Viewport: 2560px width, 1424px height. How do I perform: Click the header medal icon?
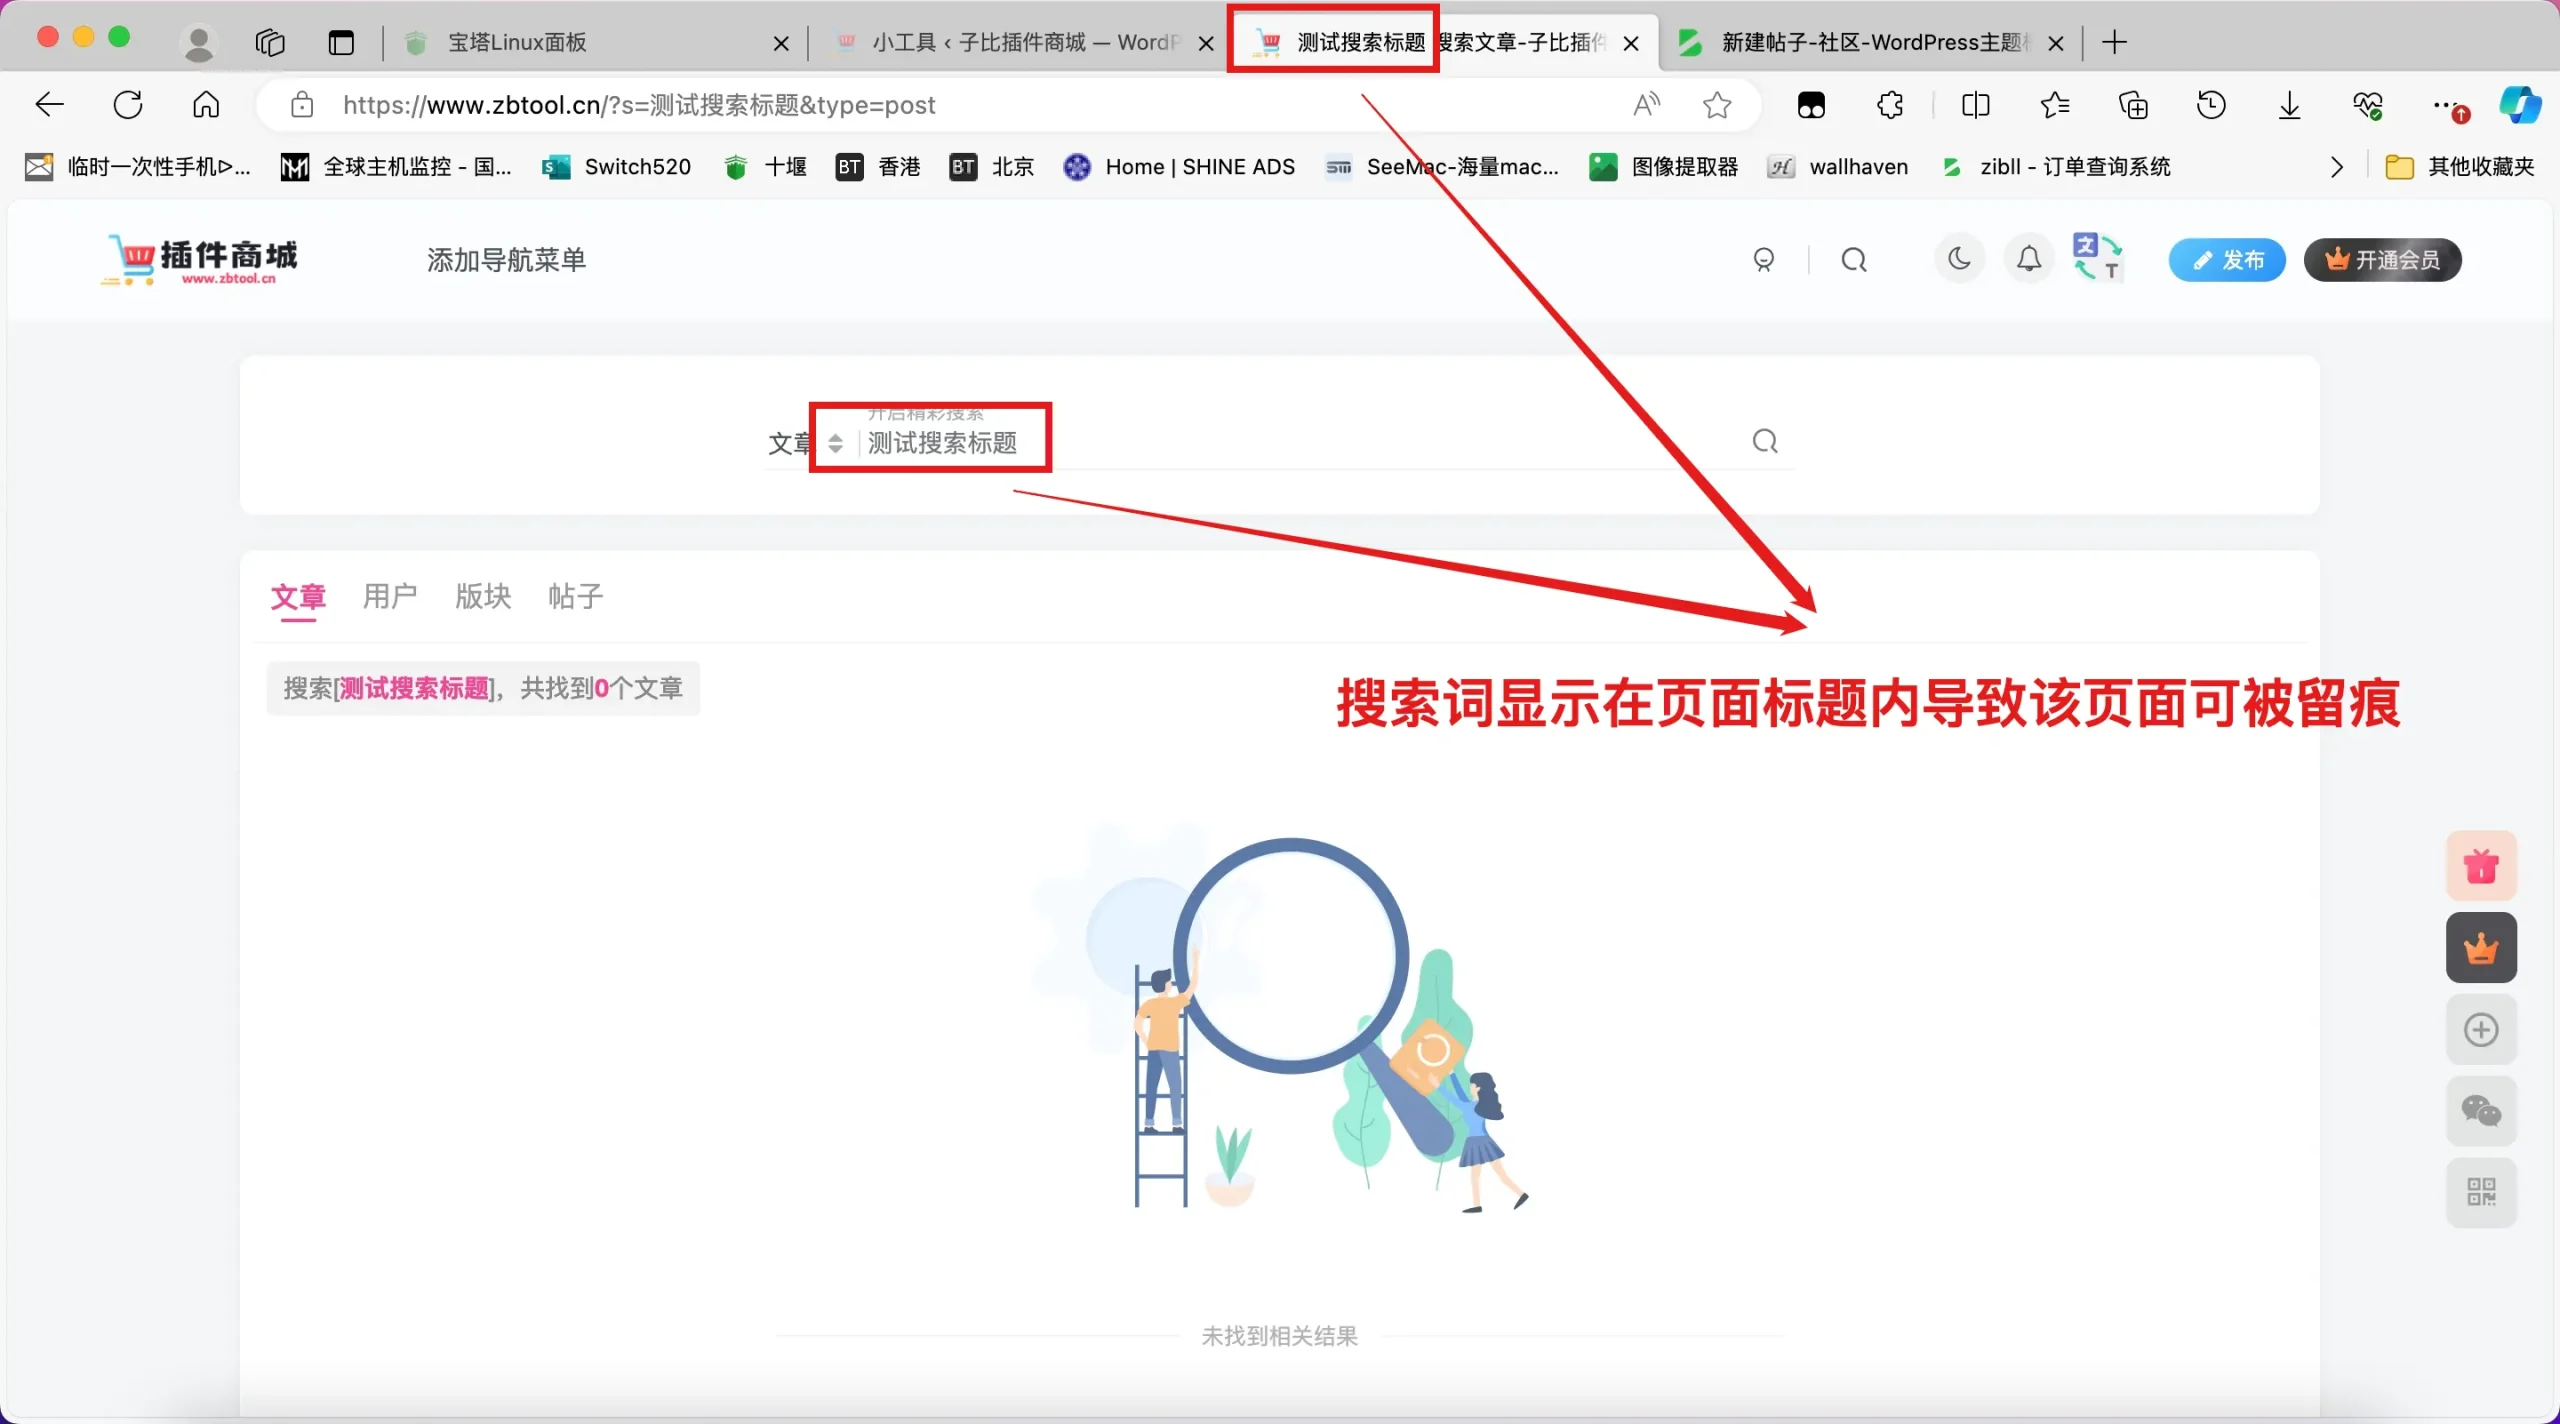(1764, 260)
